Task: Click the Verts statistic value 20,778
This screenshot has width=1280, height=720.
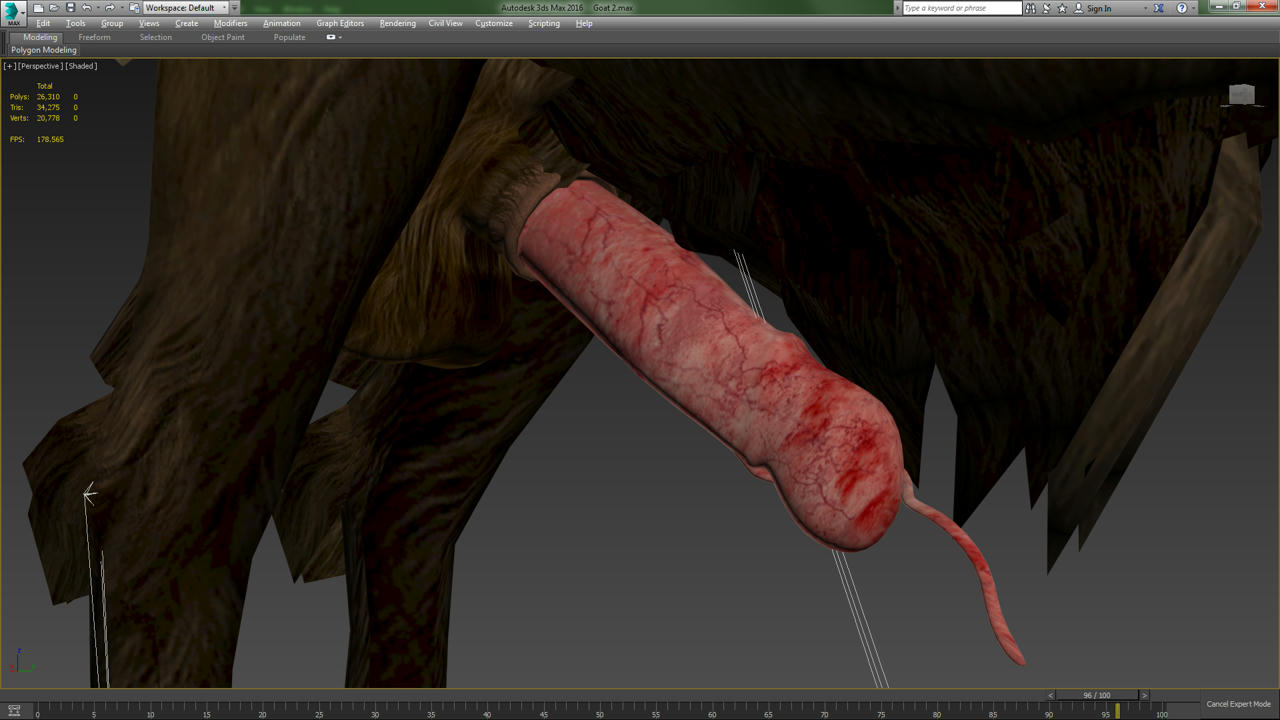Action: coord(48,118)
